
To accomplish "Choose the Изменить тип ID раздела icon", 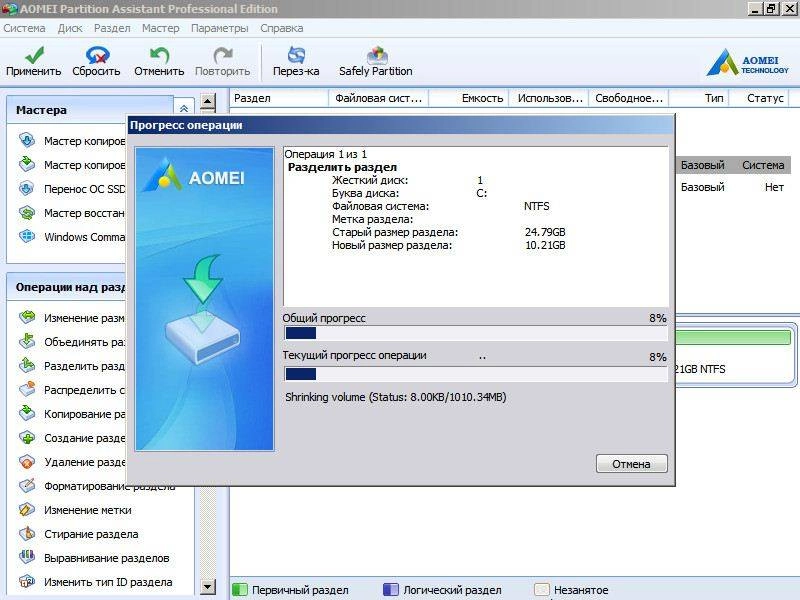I will point(27,581).
